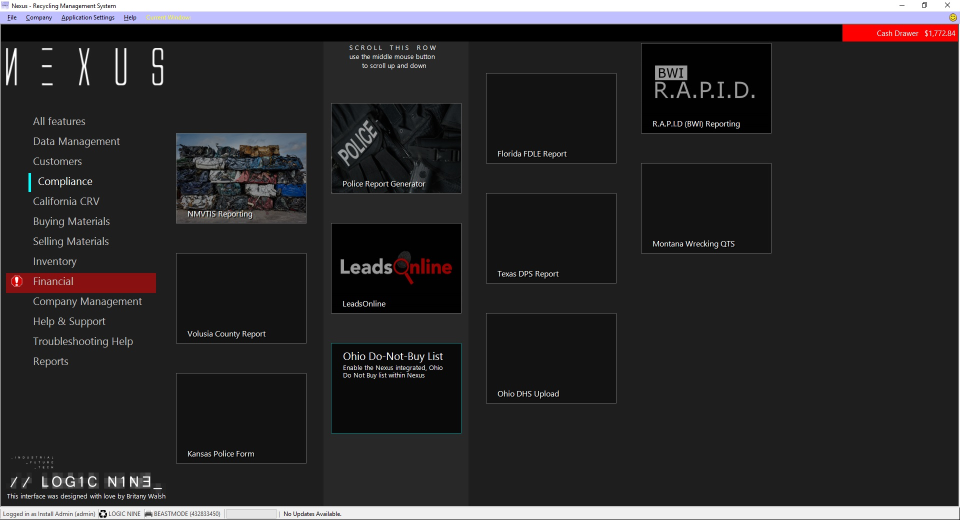Select All features in the sidebar
Viewport: 960px width, 520px height.
59,121
